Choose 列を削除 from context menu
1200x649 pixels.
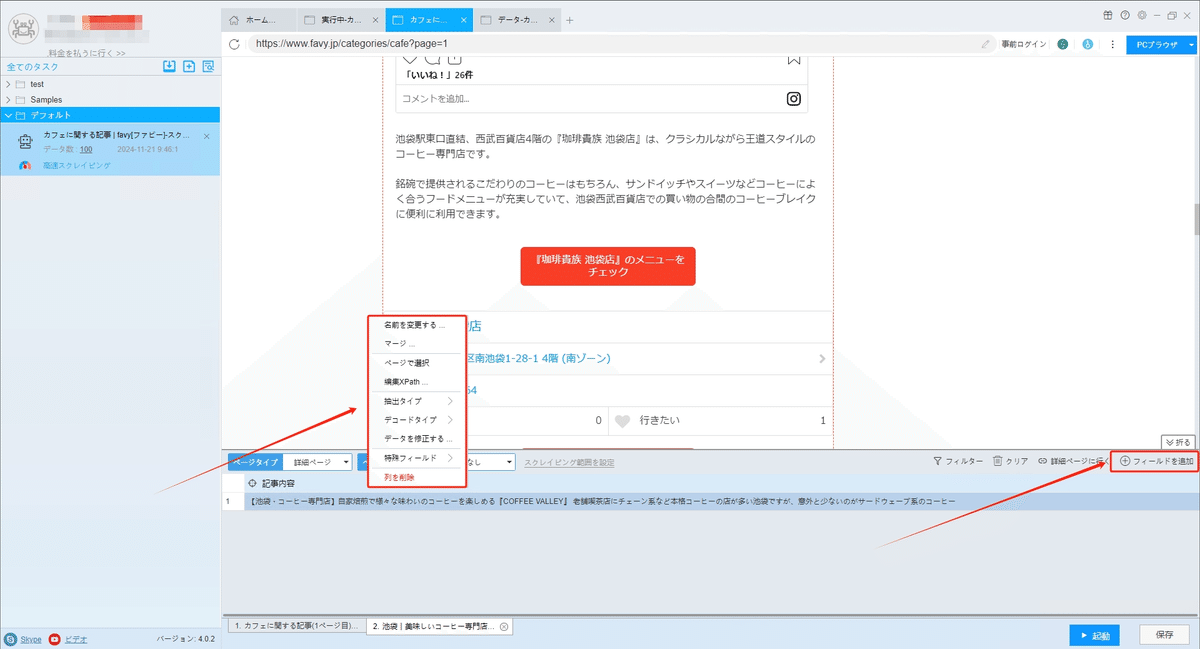click(x=399, y=478)
